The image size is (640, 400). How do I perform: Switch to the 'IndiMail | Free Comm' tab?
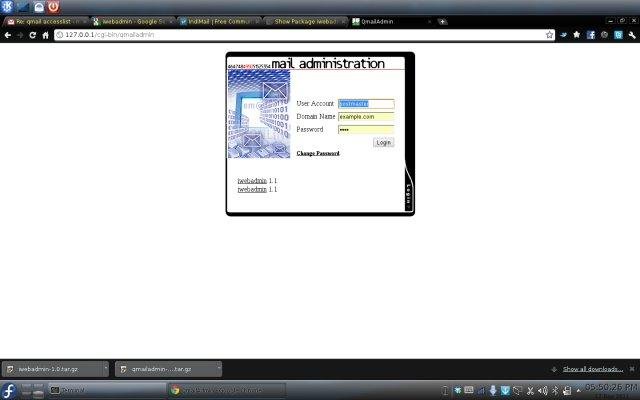point(220,22)
